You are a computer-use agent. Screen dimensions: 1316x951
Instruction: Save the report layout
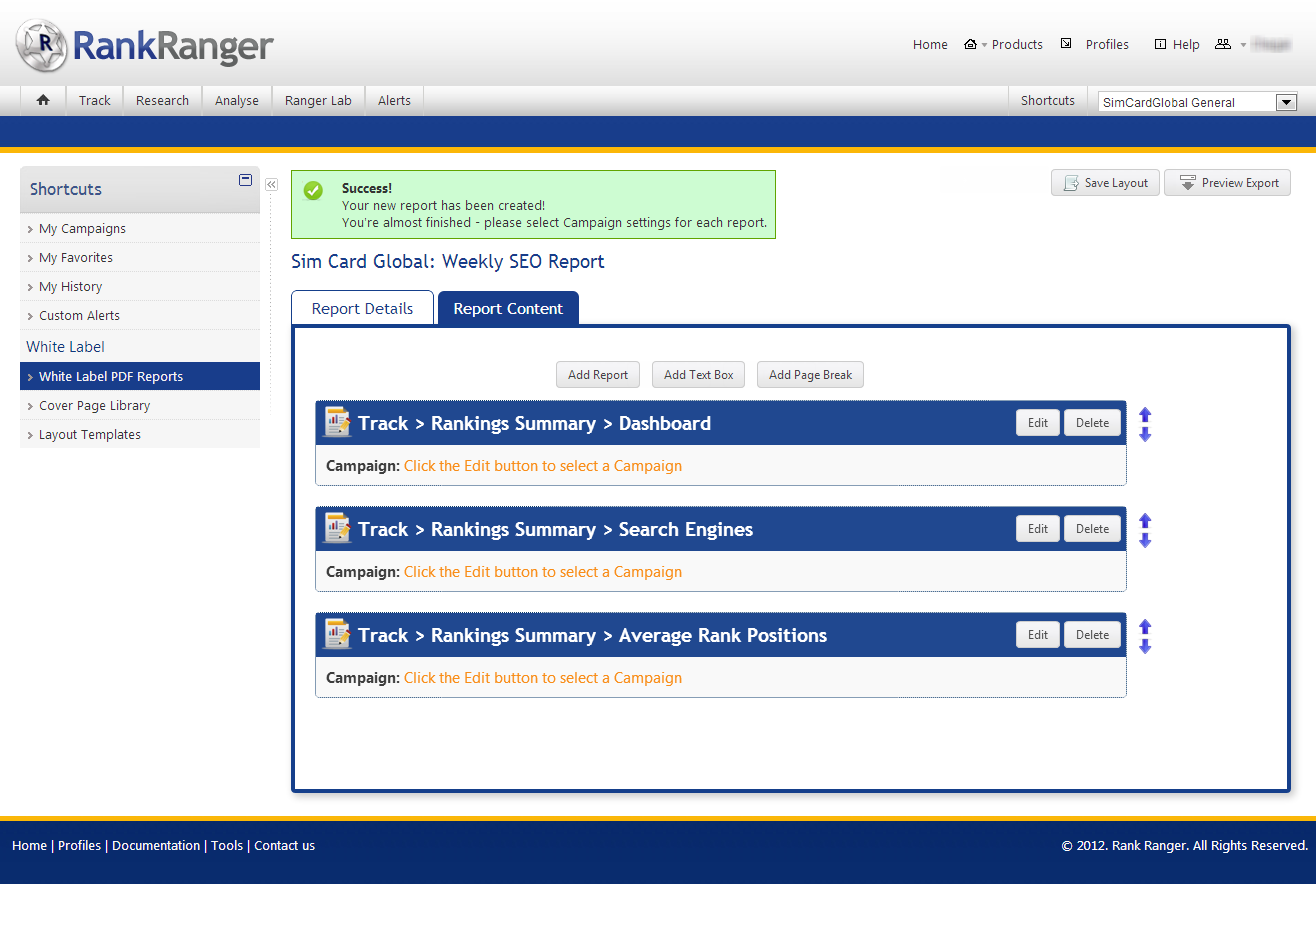point(1105,183)
